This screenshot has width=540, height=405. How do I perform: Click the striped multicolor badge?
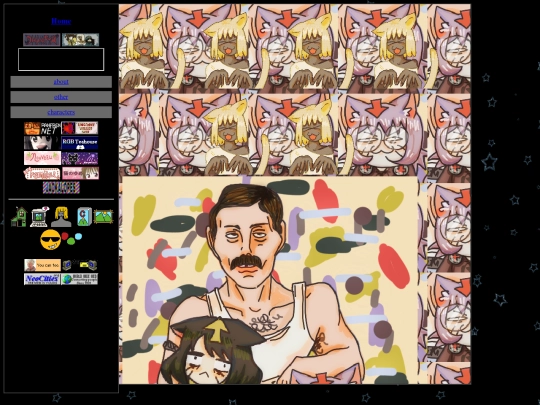click(61, 188)
